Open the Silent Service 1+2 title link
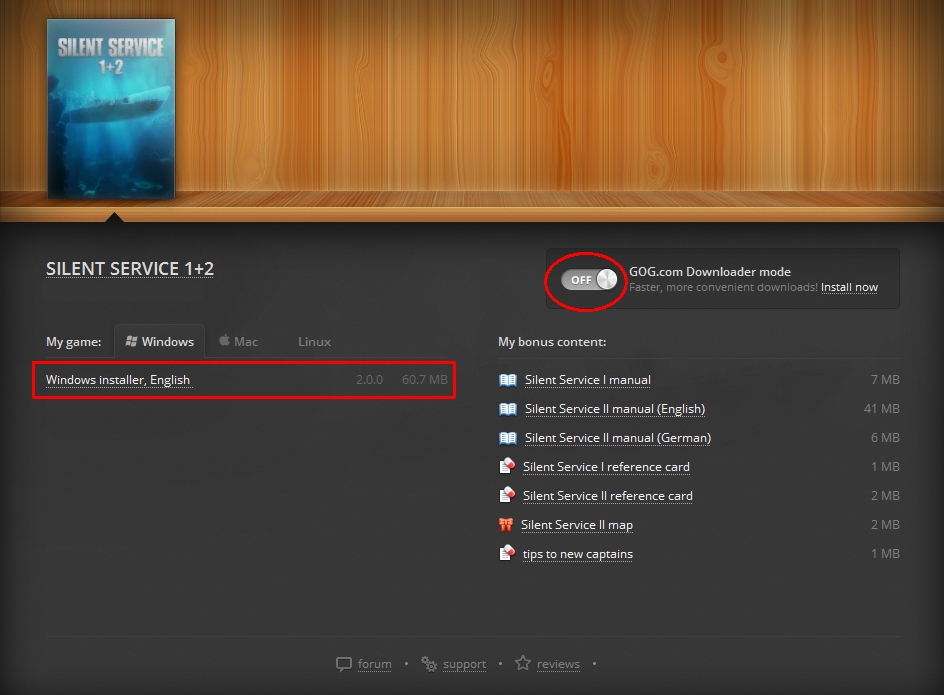The width and height of the screenshot is (944, 695). tap(130, 269)
